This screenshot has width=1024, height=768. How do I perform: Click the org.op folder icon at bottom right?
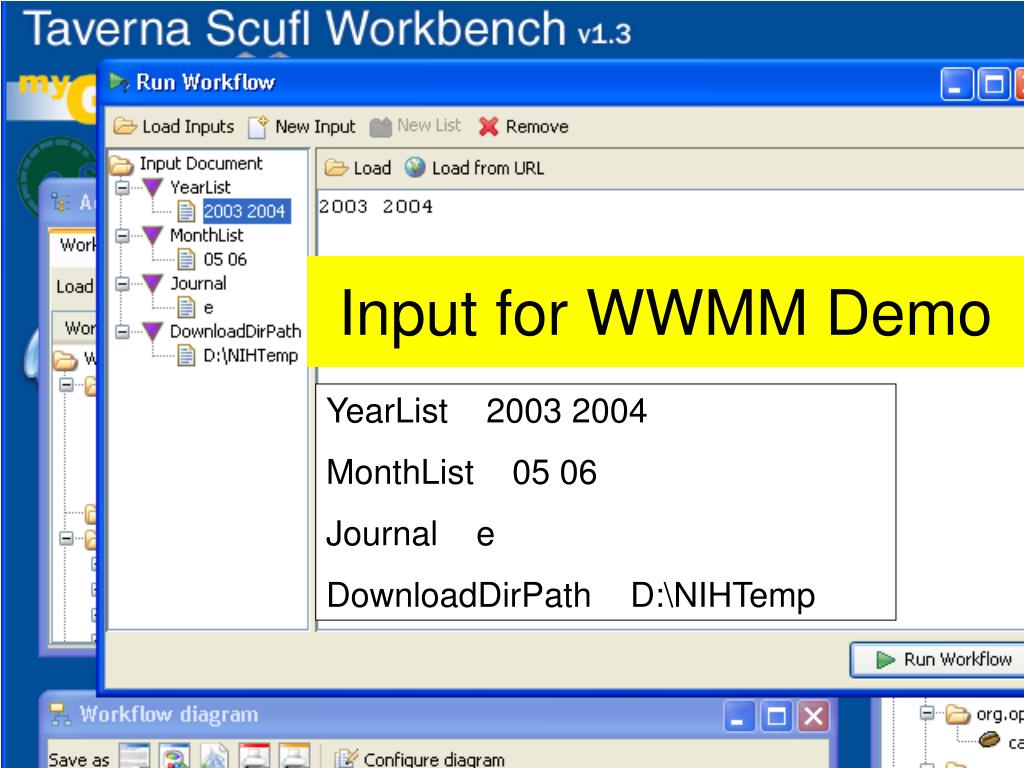pos(958,714)
